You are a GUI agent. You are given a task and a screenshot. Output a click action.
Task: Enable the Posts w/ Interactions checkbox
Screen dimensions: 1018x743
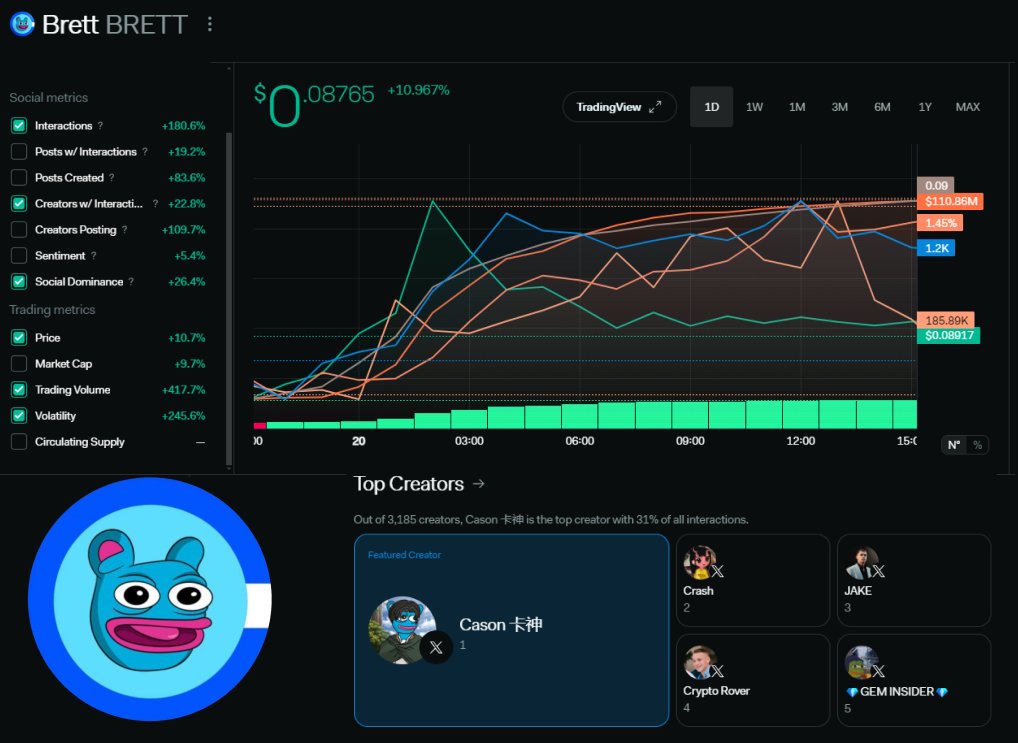(19, 152)
